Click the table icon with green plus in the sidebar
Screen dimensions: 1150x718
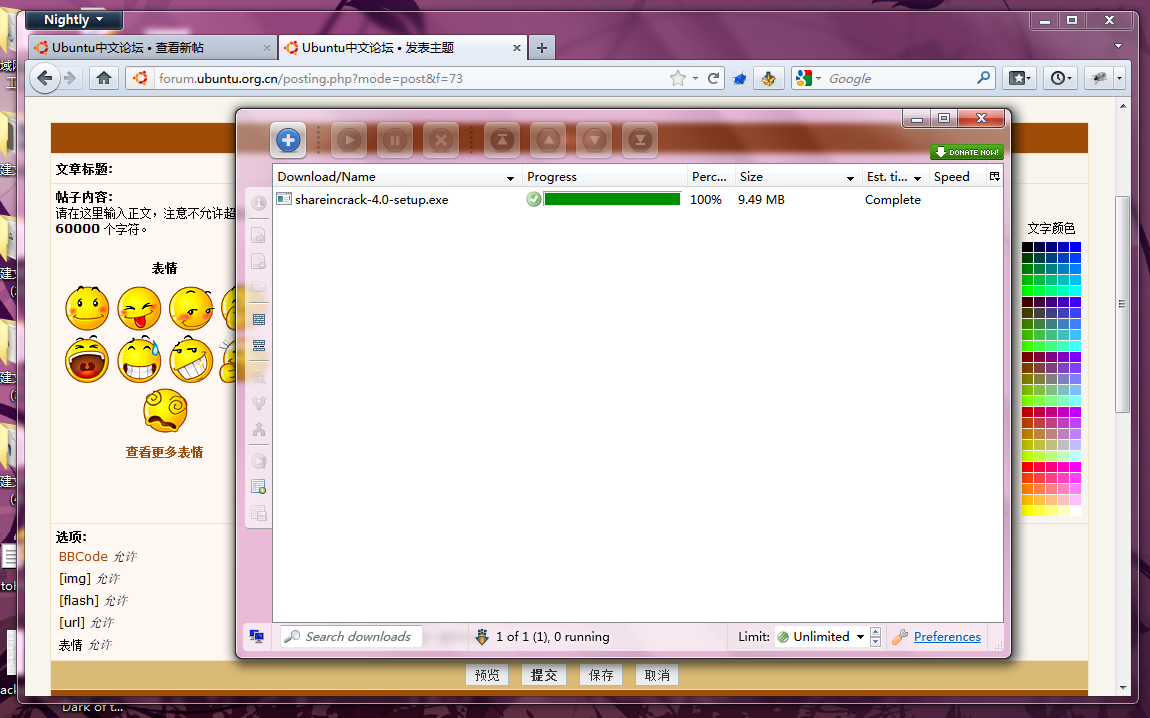click(x=259, y=487)
